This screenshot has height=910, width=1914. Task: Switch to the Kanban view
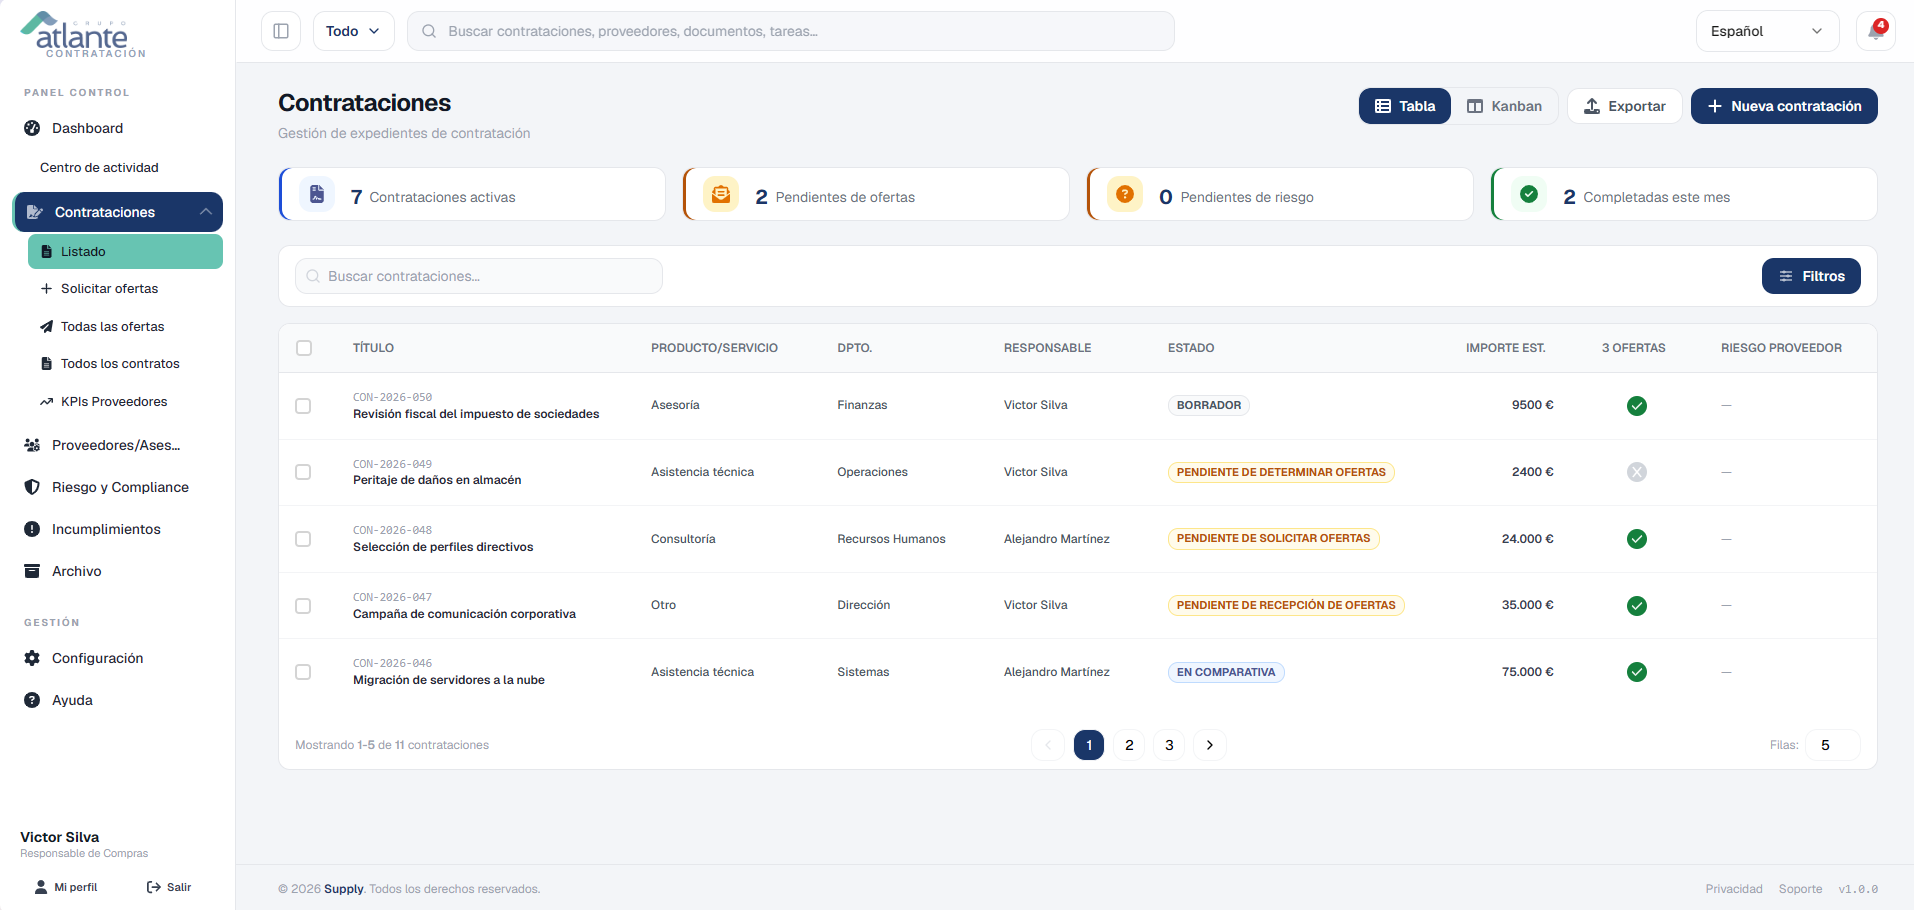click(x=1504, y=106)
